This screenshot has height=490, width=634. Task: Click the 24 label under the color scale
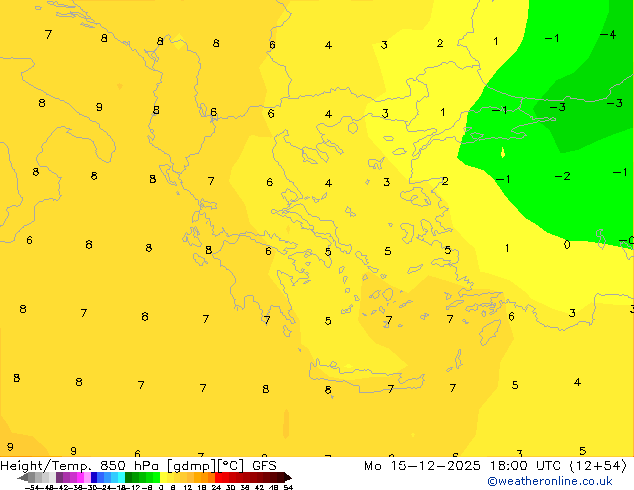click(x=216, y=487)
